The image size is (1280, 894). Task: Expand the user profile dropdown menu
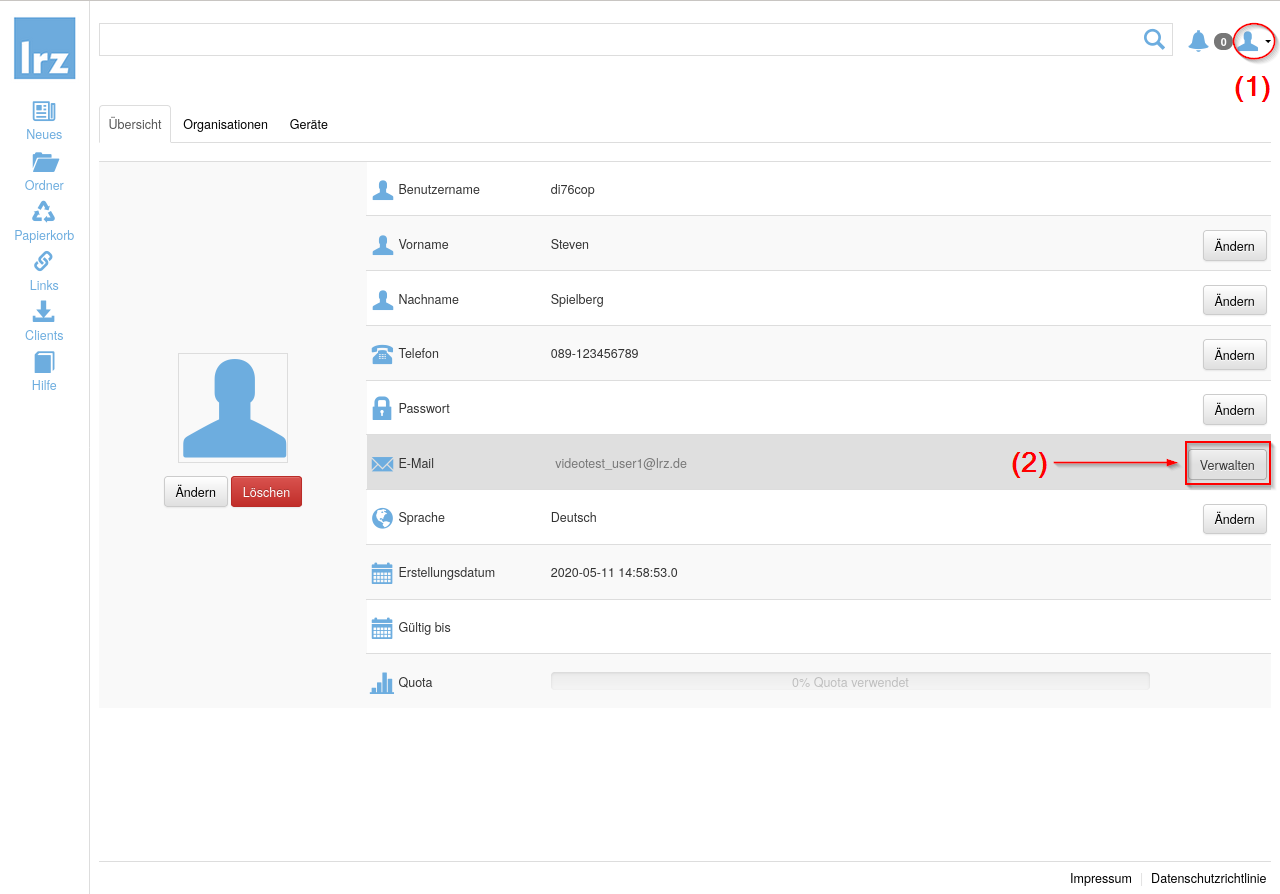tap(1254, 41)
